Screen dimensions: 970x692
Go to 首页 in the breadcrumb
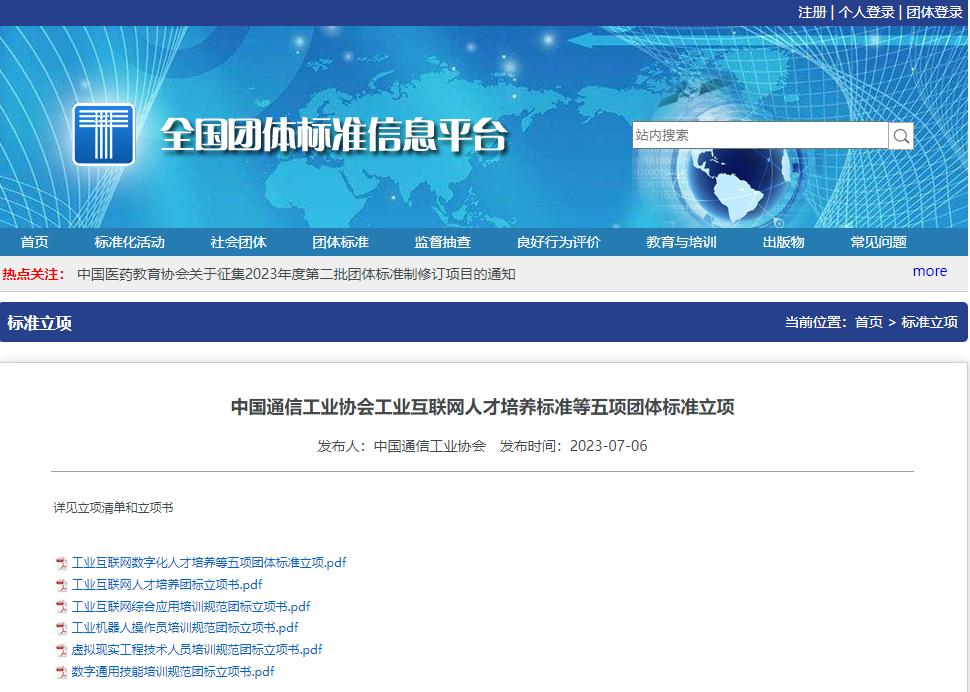pyautogui.click(x=869, y=322)
